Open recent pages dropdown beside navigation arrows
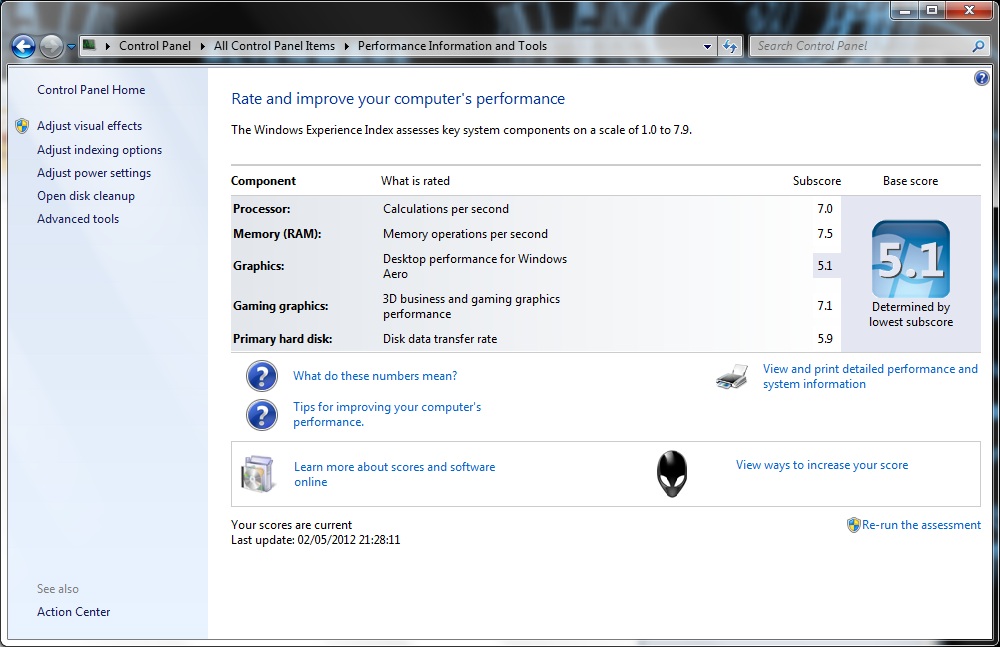1000x647 pixels. point(71,47)
